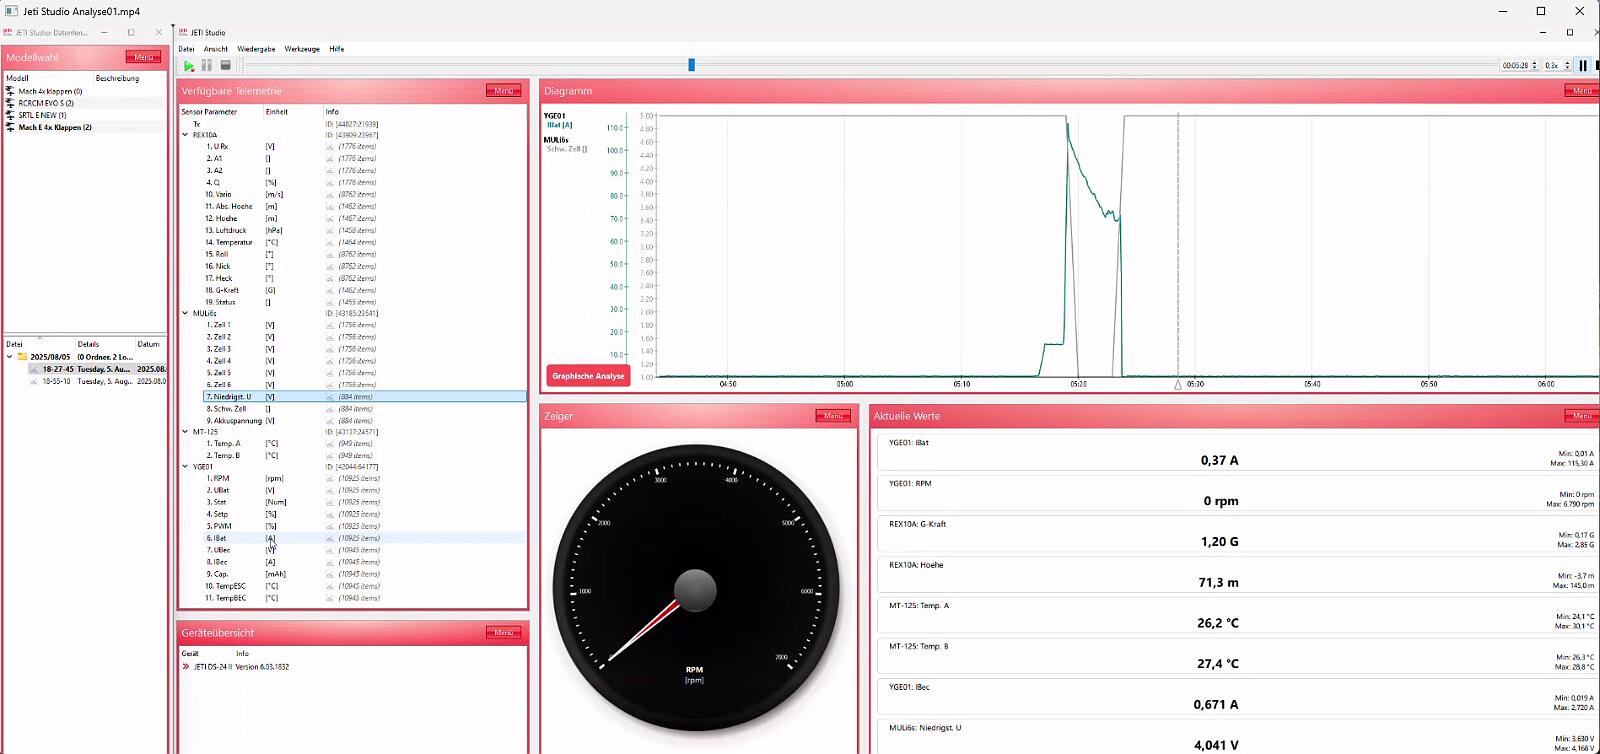1600x754 pixels.
Task: Click the MULi6s: Niedrigst. U 4,041 V card
Action: click(x=1237, y=737)
